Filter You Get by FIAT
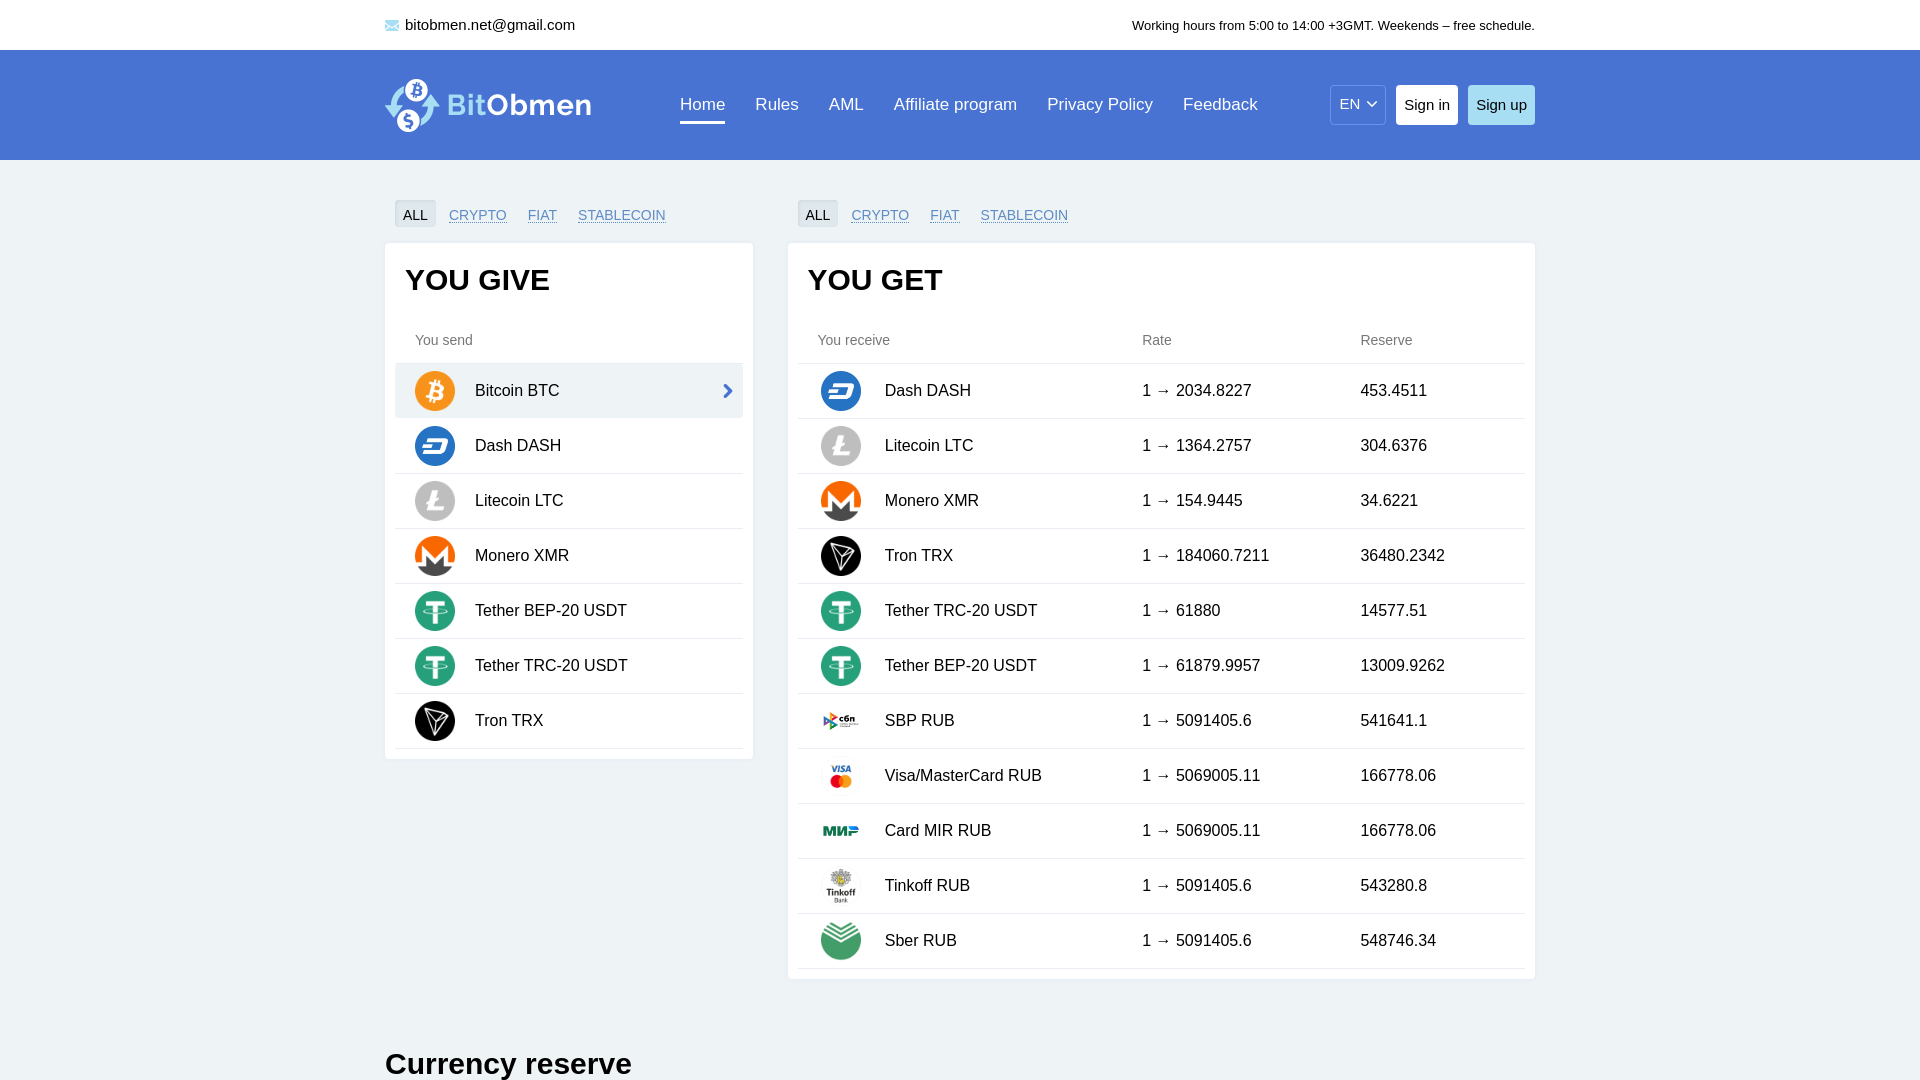The height and width of the screenshot is (1080, 1920). pyautogui.click(x=945, y=215)
